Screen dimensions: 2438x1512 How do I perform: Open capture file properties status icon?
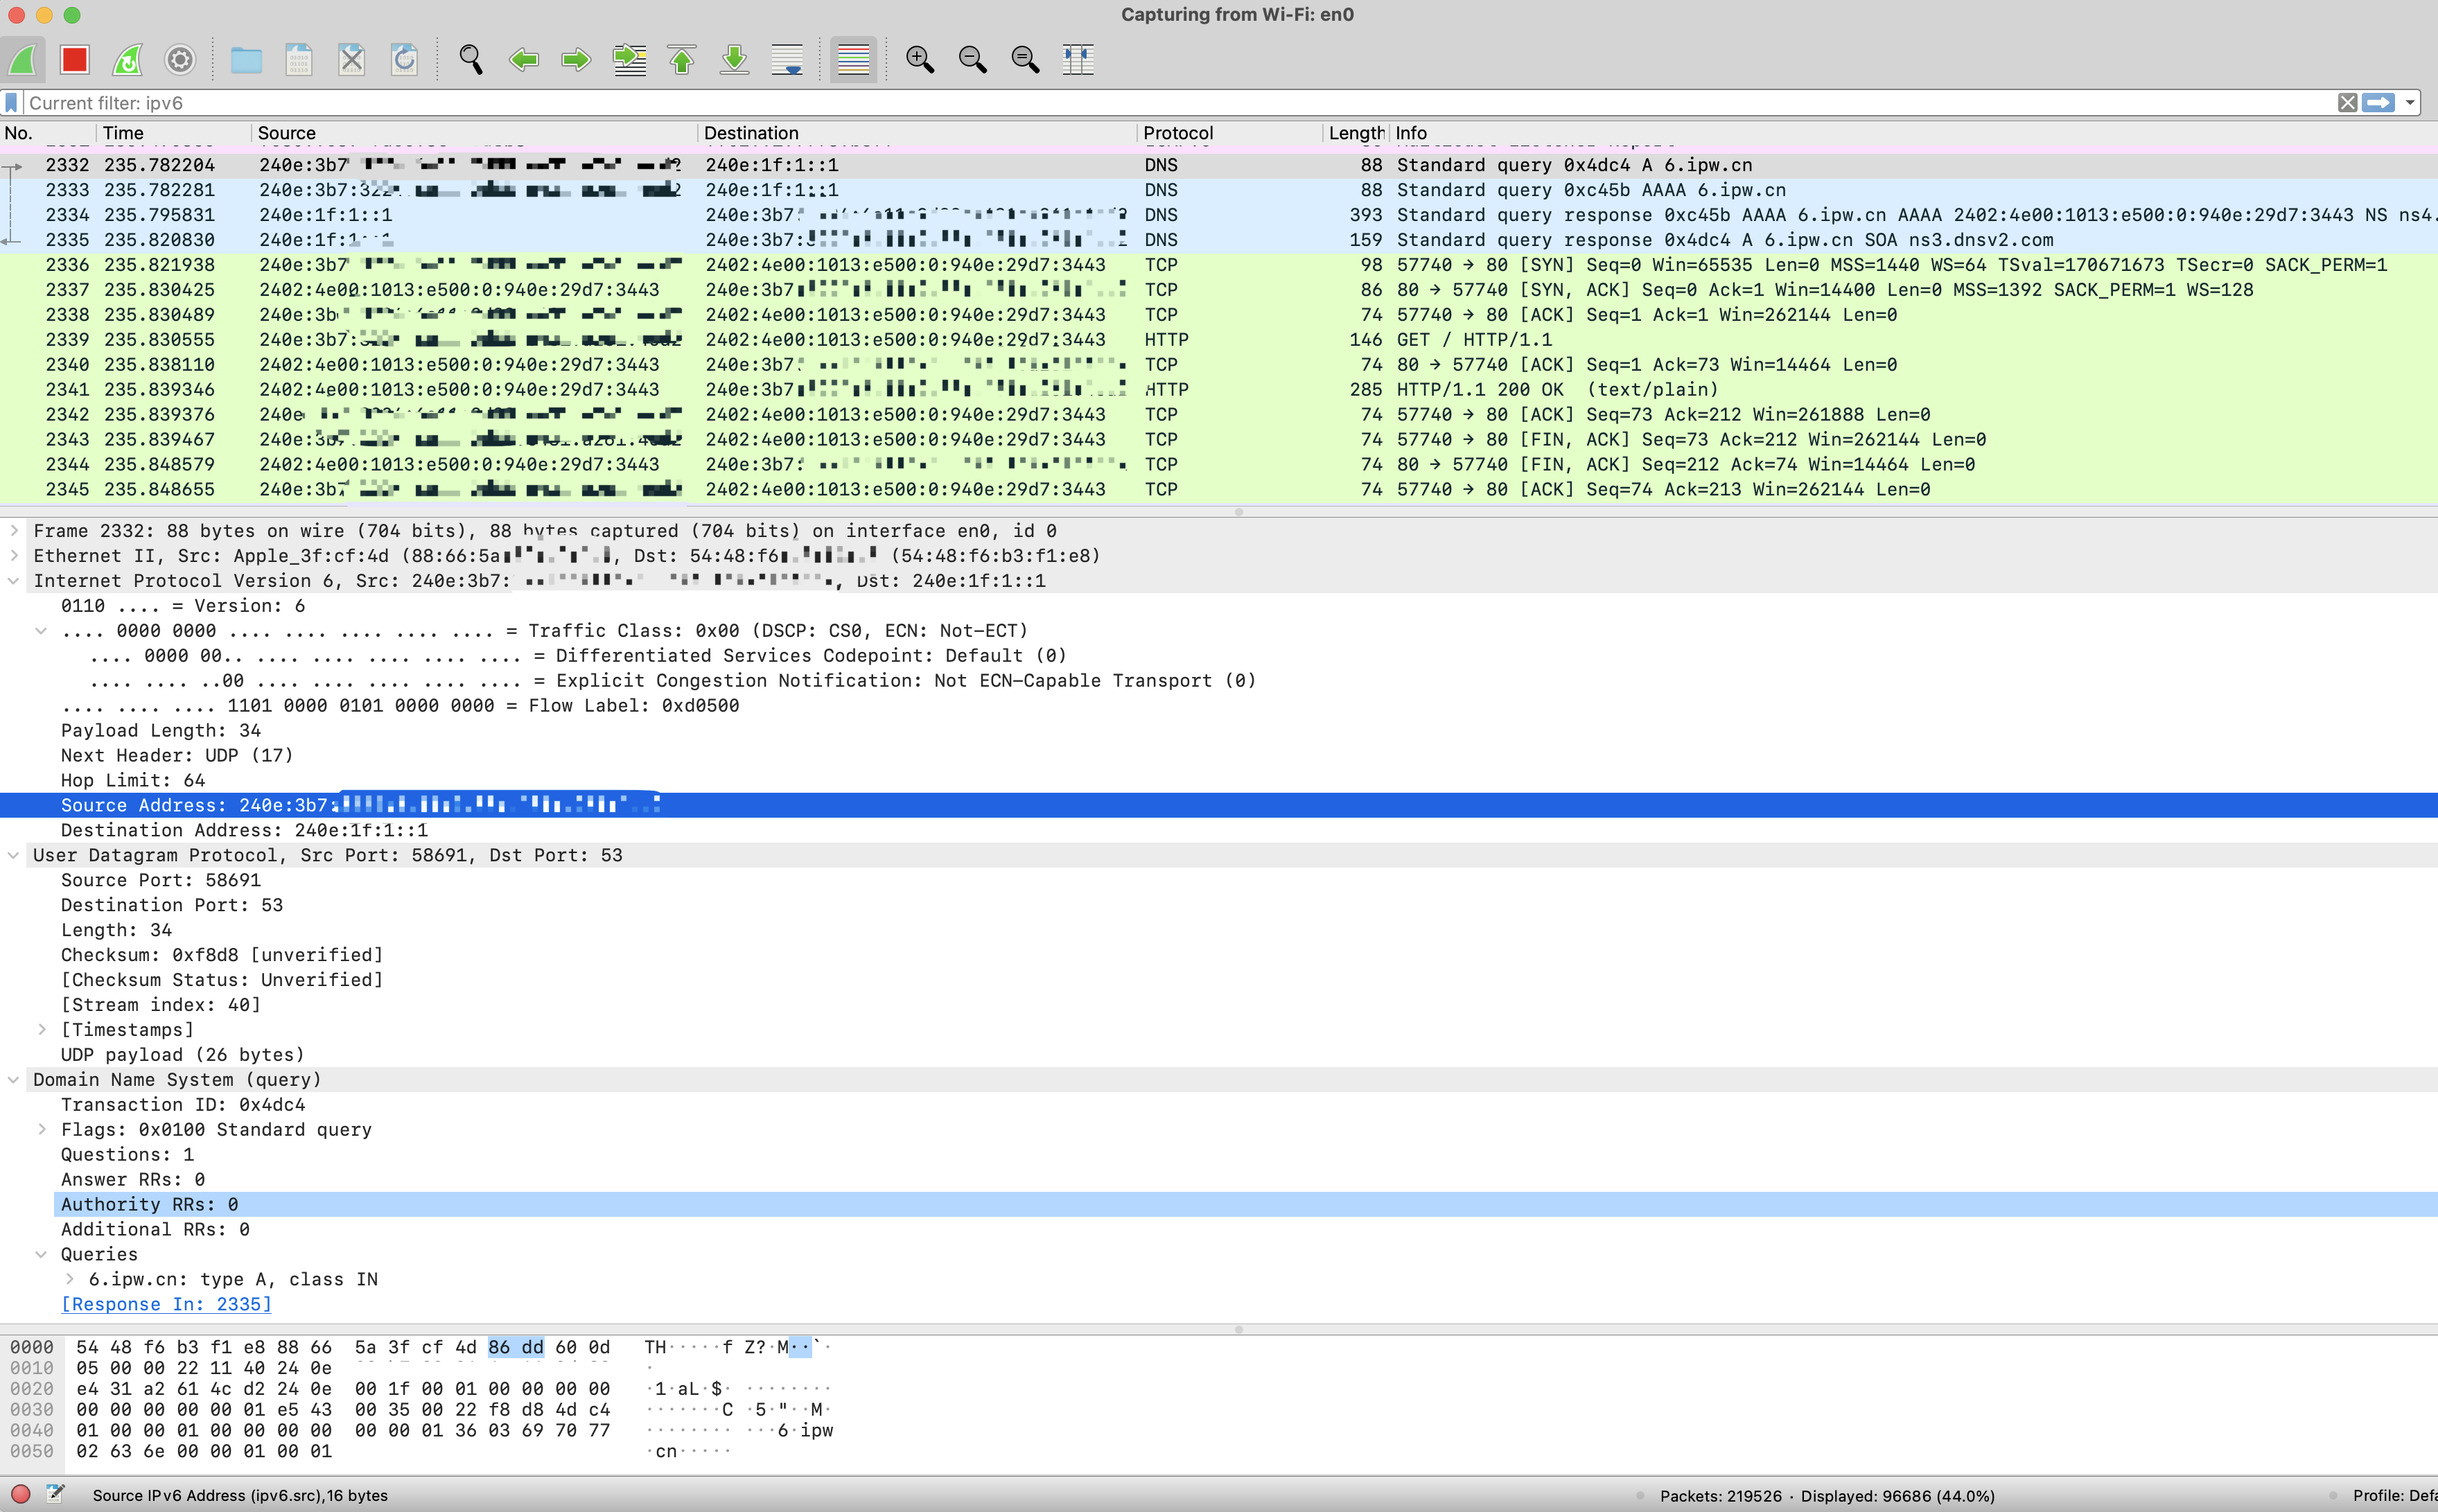click(x=56, y=1495)
